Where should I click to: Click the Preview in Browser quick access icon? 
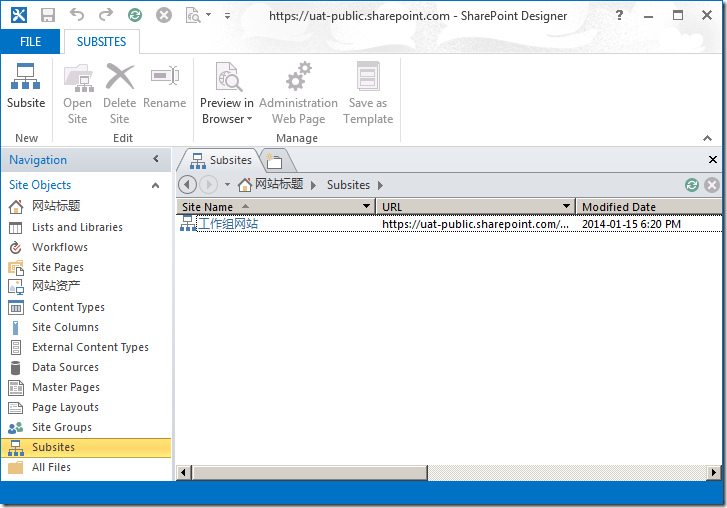193,15
